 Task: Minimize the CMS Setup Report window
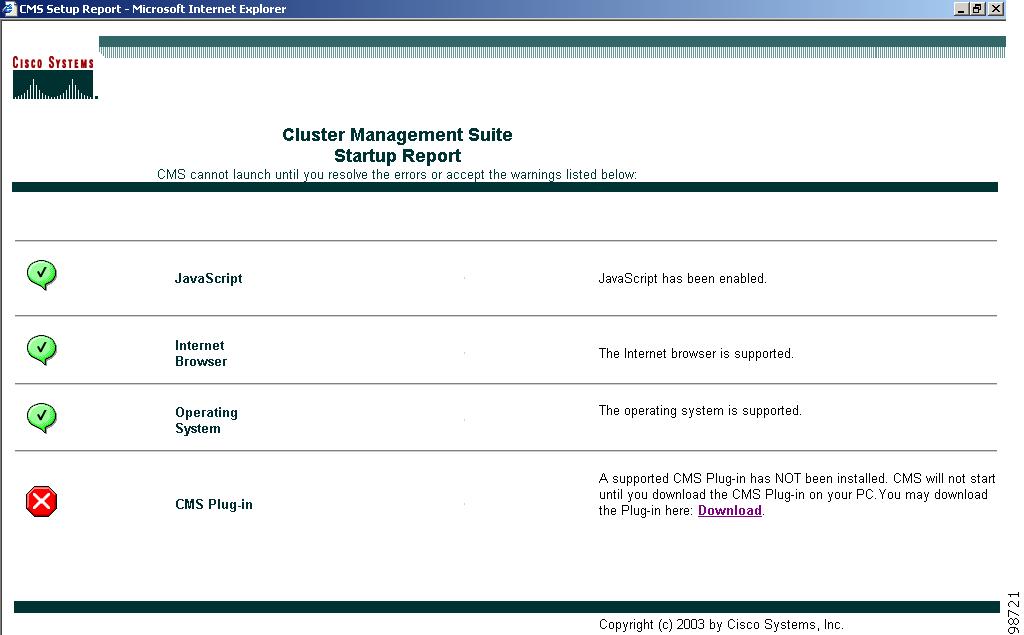tap(961, 8)
